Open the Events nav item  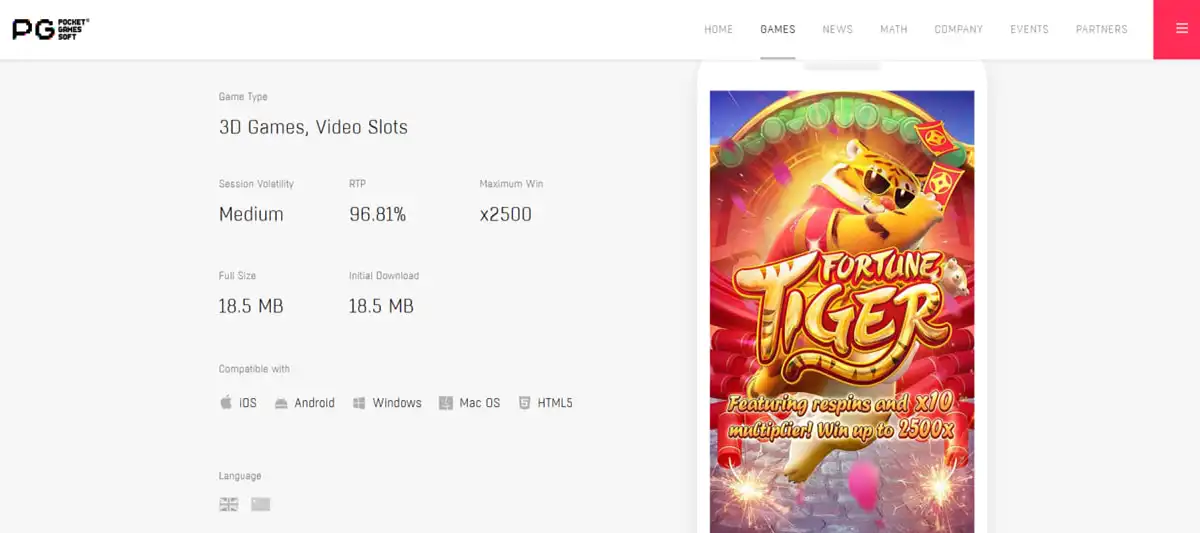(1029, 29)
